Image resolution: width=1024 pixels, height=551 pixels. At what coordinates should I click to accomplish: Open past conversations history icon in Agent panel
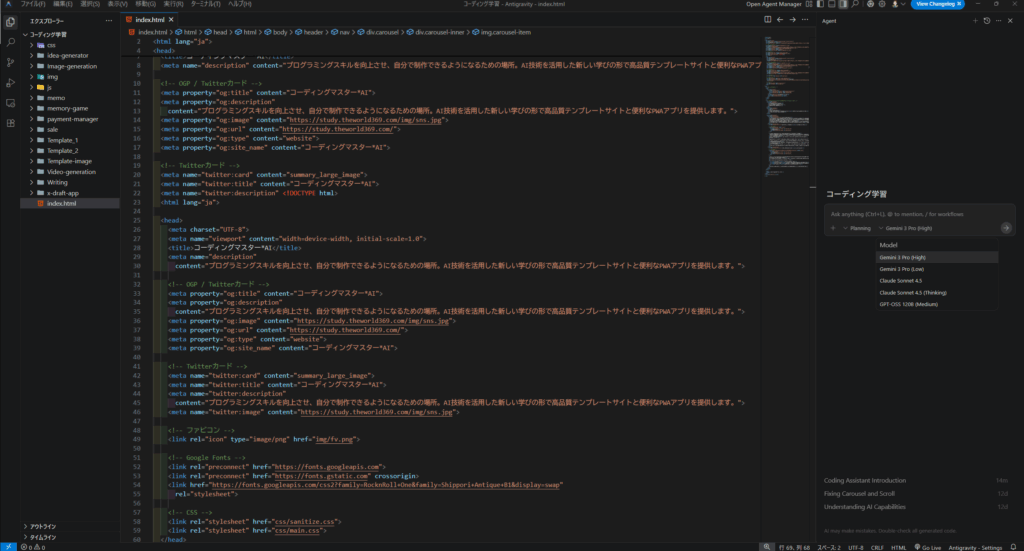tap(986, 20)
